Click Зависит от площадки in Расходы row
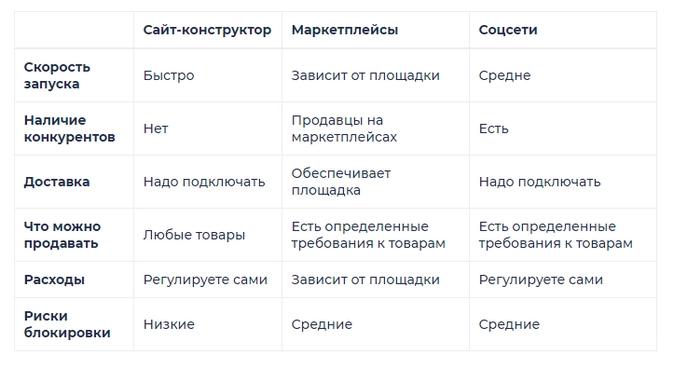 pos(366,280)
